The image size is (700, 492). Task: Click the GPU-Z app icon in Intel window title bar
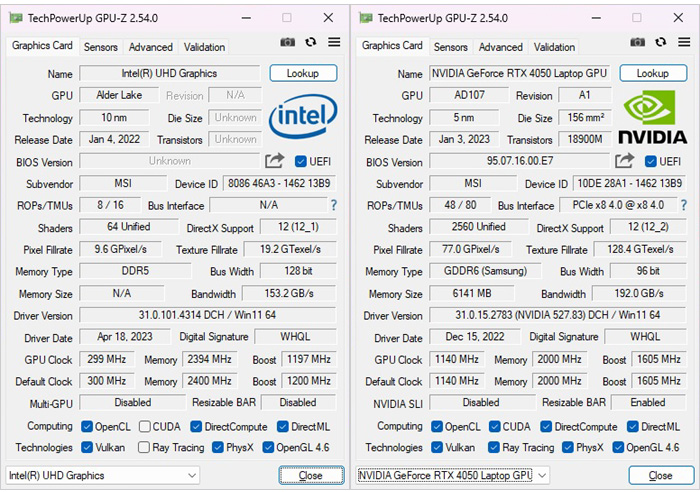[16, 18]
